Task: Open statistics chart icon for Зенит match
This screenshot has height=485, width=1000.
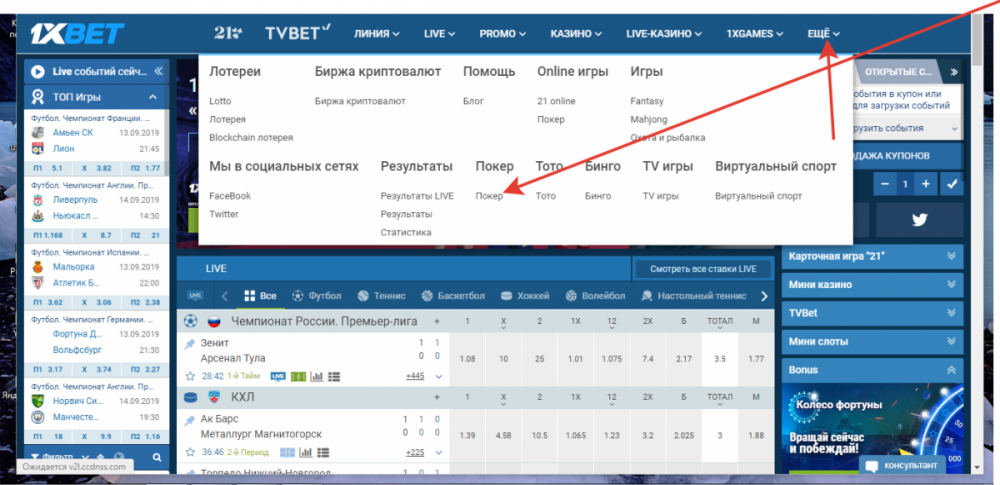Action: coord(317,376)
